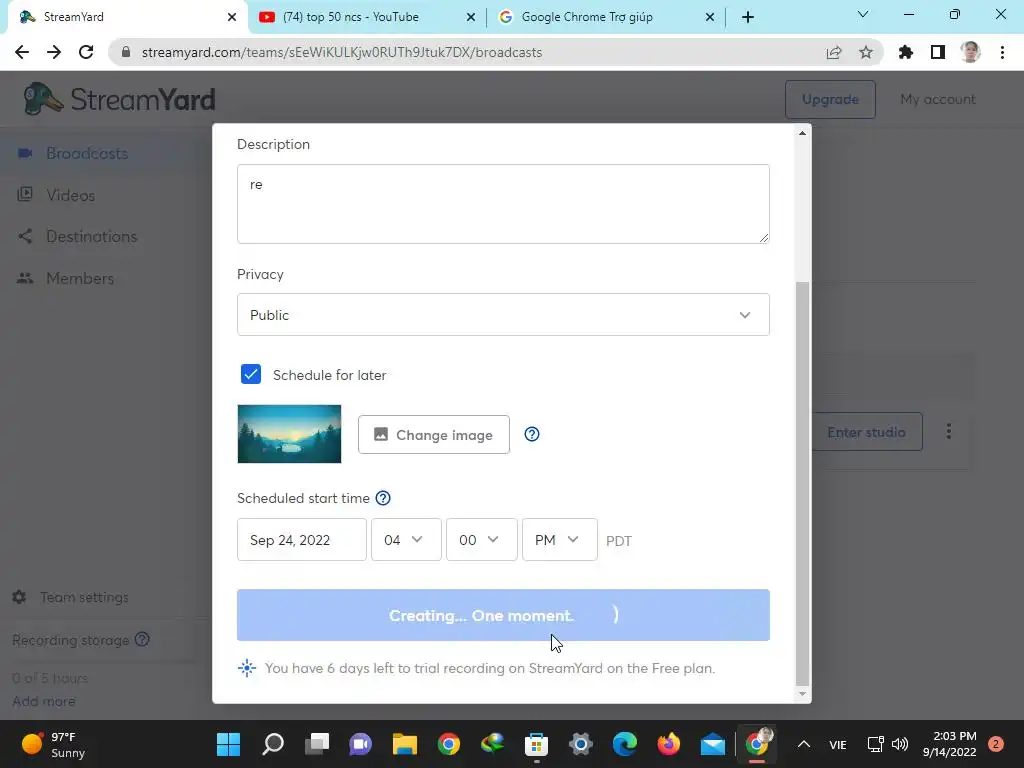1024x768 pixels.
Task: Click the Change image button
Action: pos(434,434)
